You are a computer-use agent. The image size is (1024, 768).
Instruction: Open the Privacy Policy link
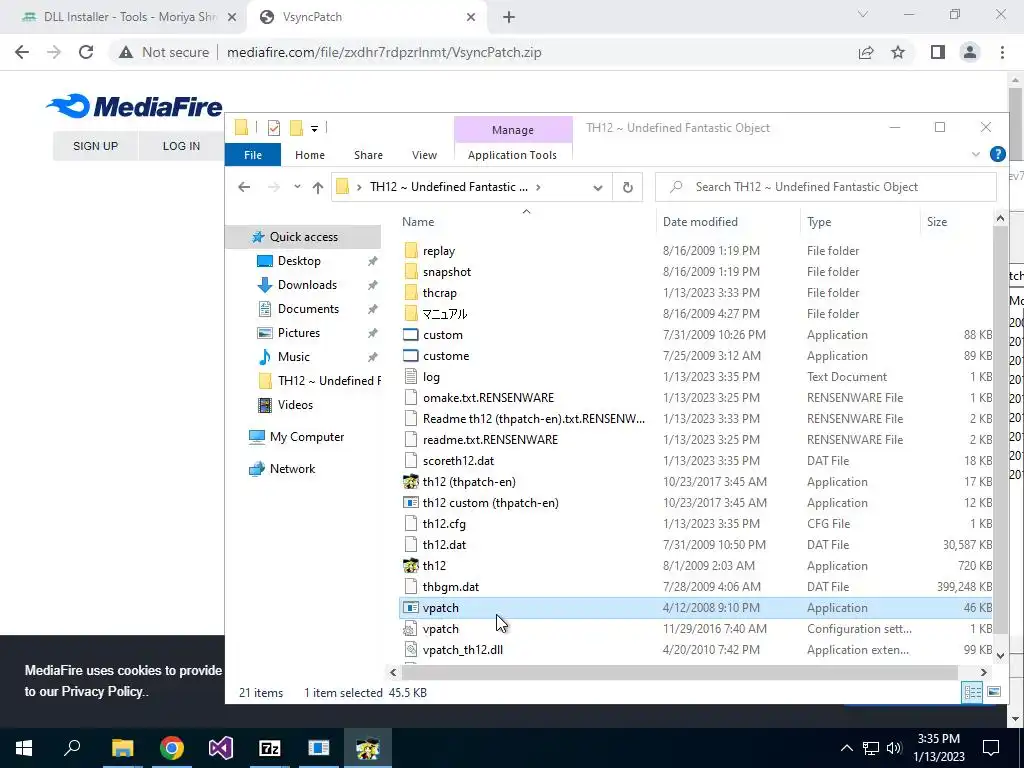pos(101,692)
